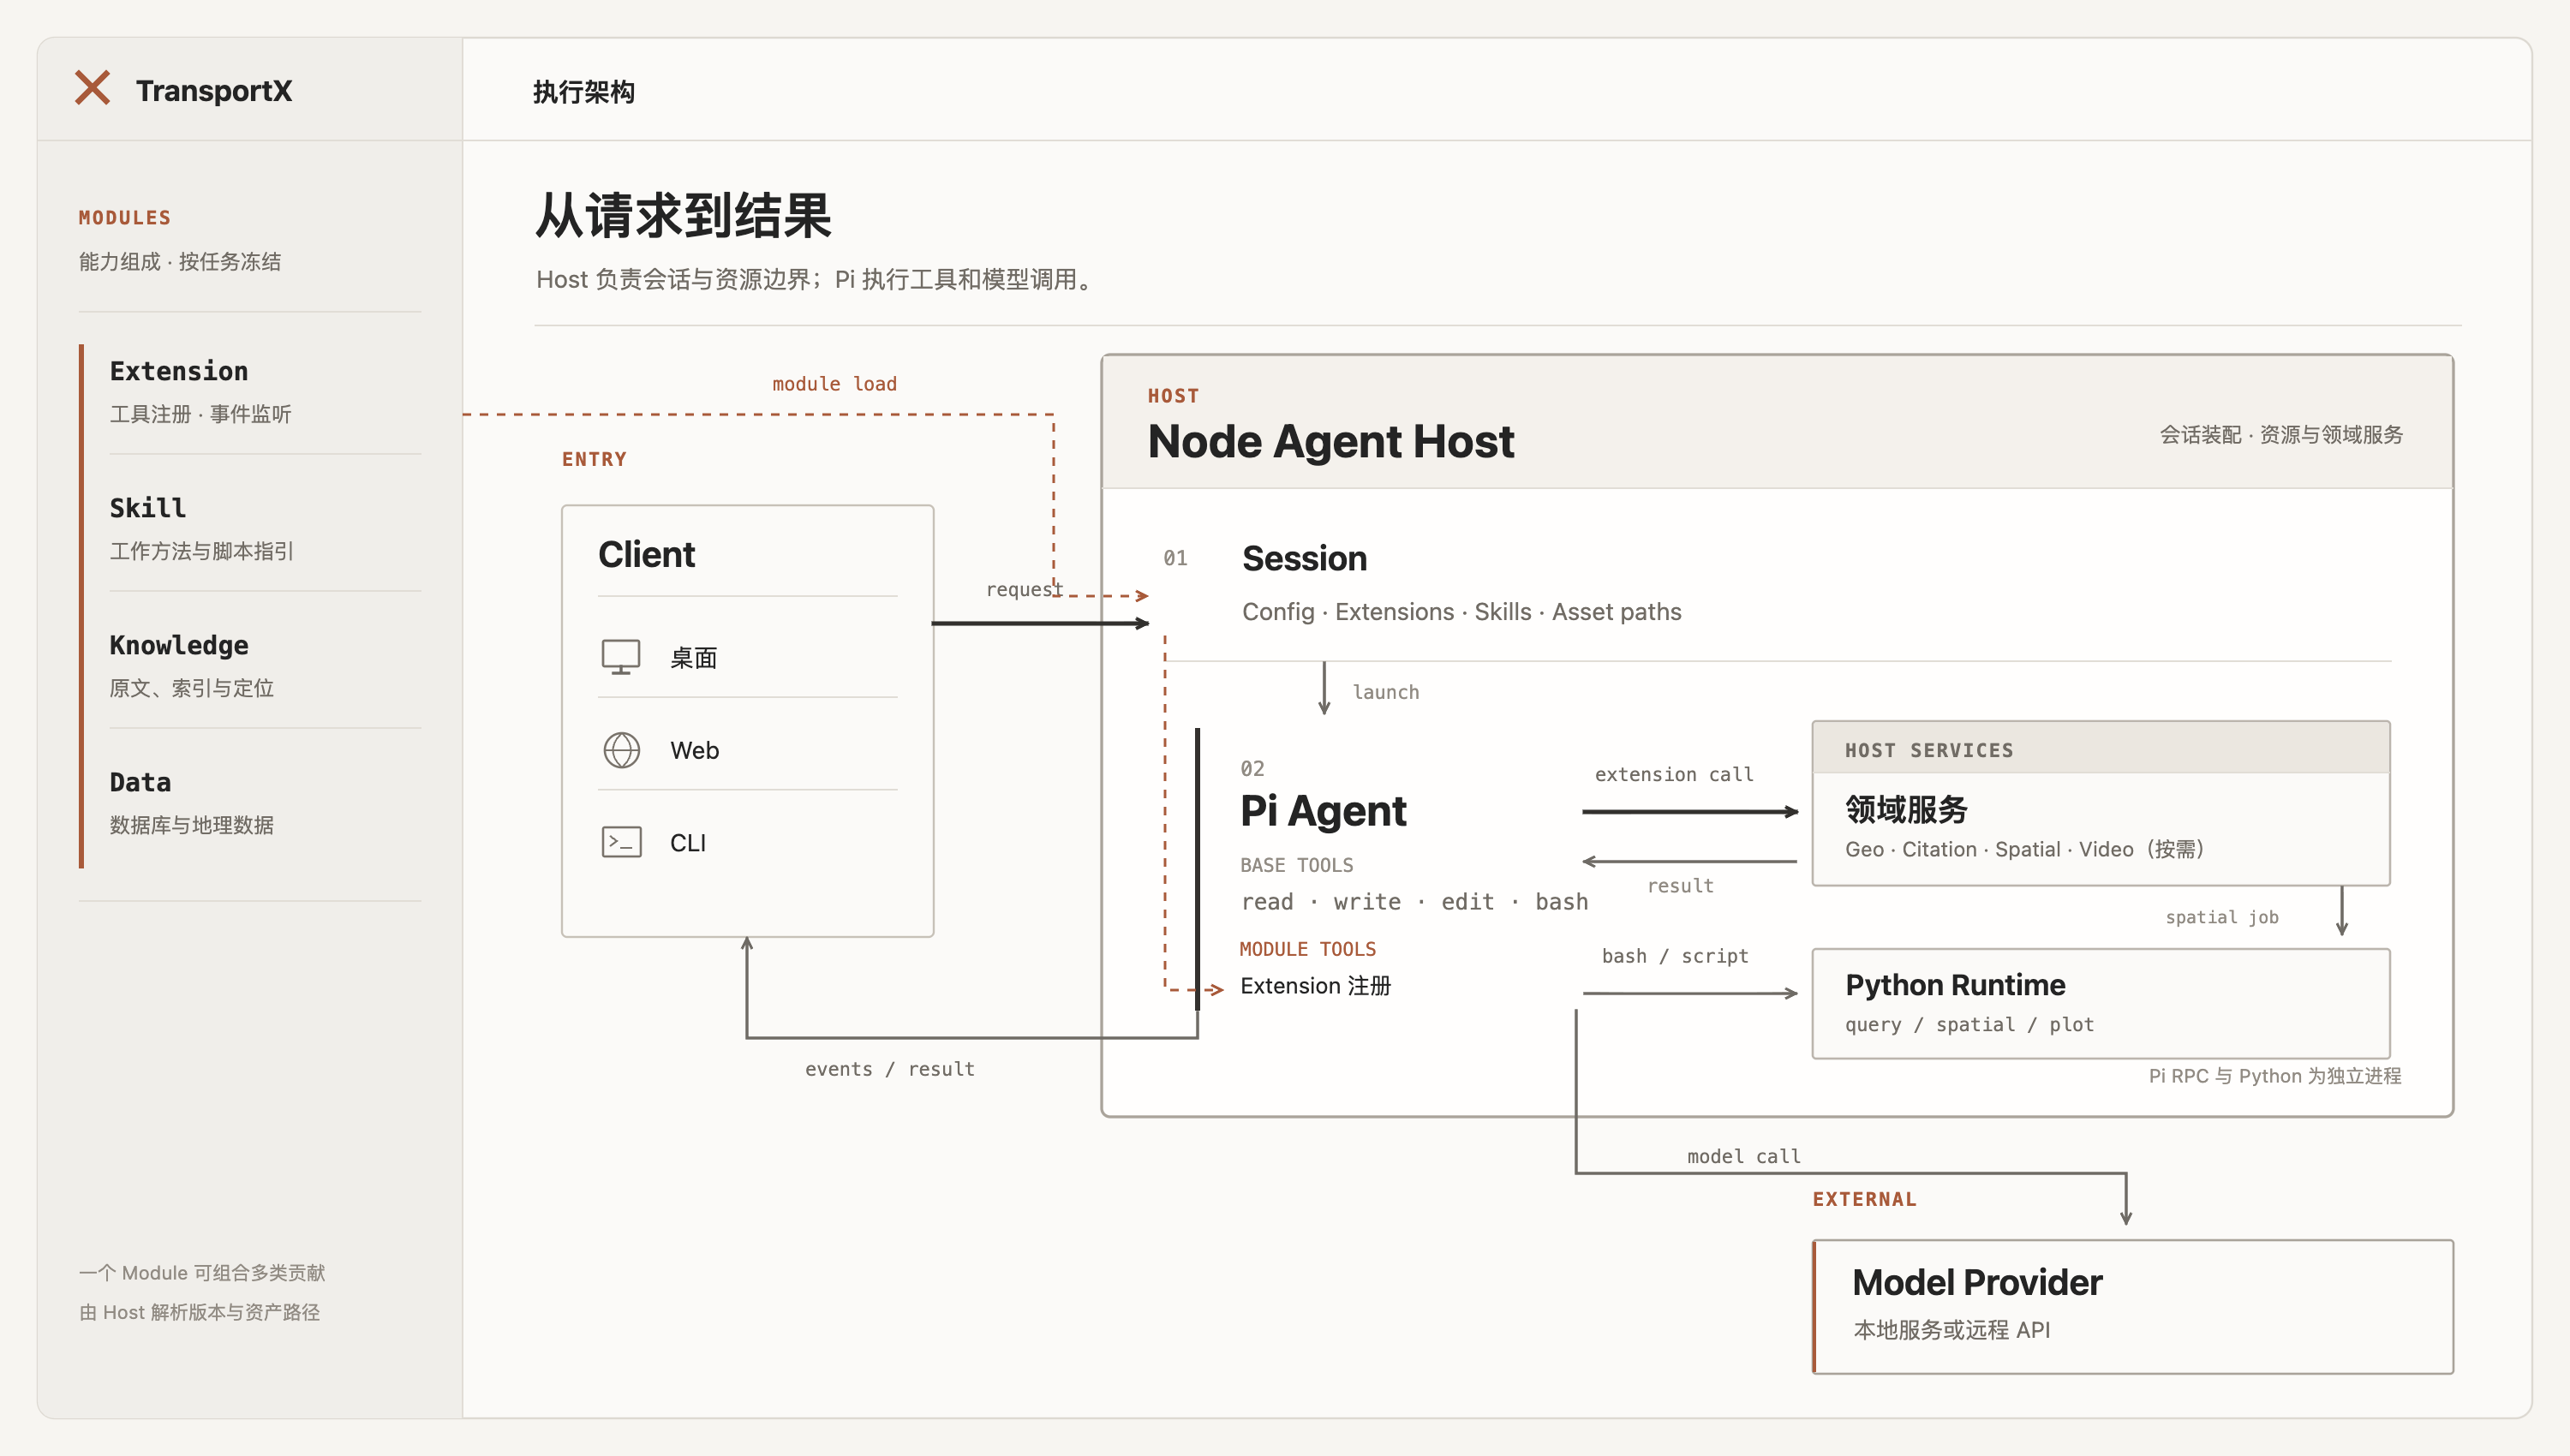The height and width of the screenshot is (1456, 2570).
Task: Click the Python Runtime card title
Action: [x=1955, y=985]
